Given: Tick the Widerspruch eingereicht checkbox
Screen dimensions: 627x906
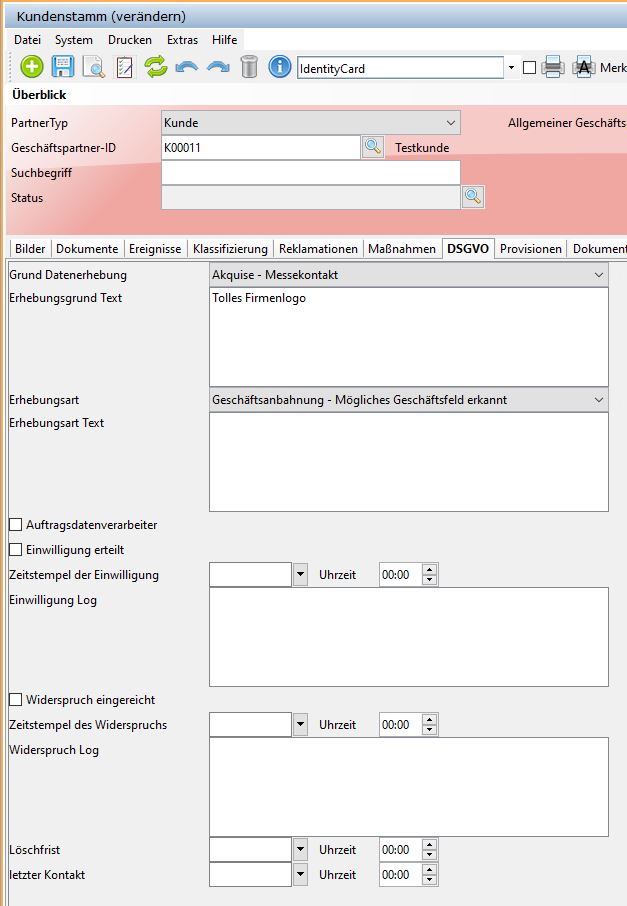Looking at the screenshot, I should (15, 699).
